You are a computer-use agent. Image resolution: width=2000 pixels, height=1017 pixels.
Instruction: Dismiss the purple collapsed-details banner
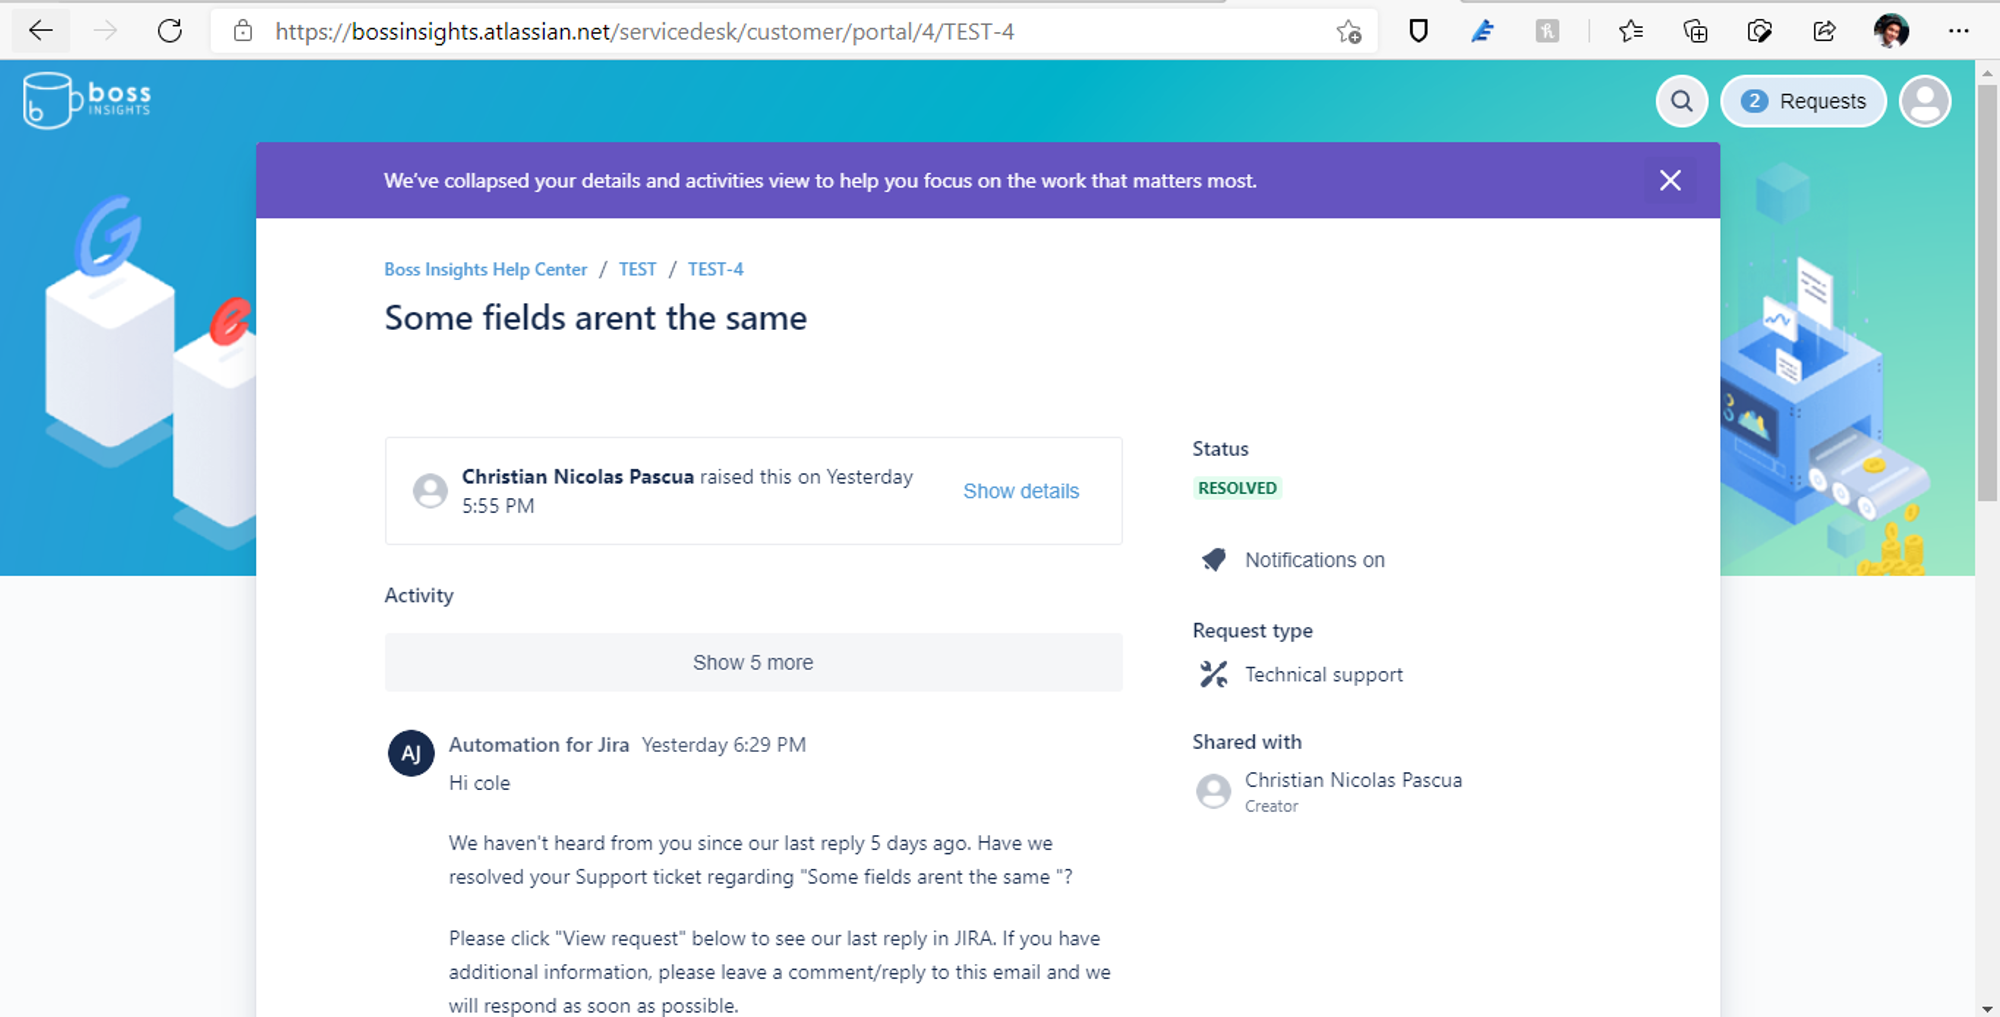point(1670,180)
